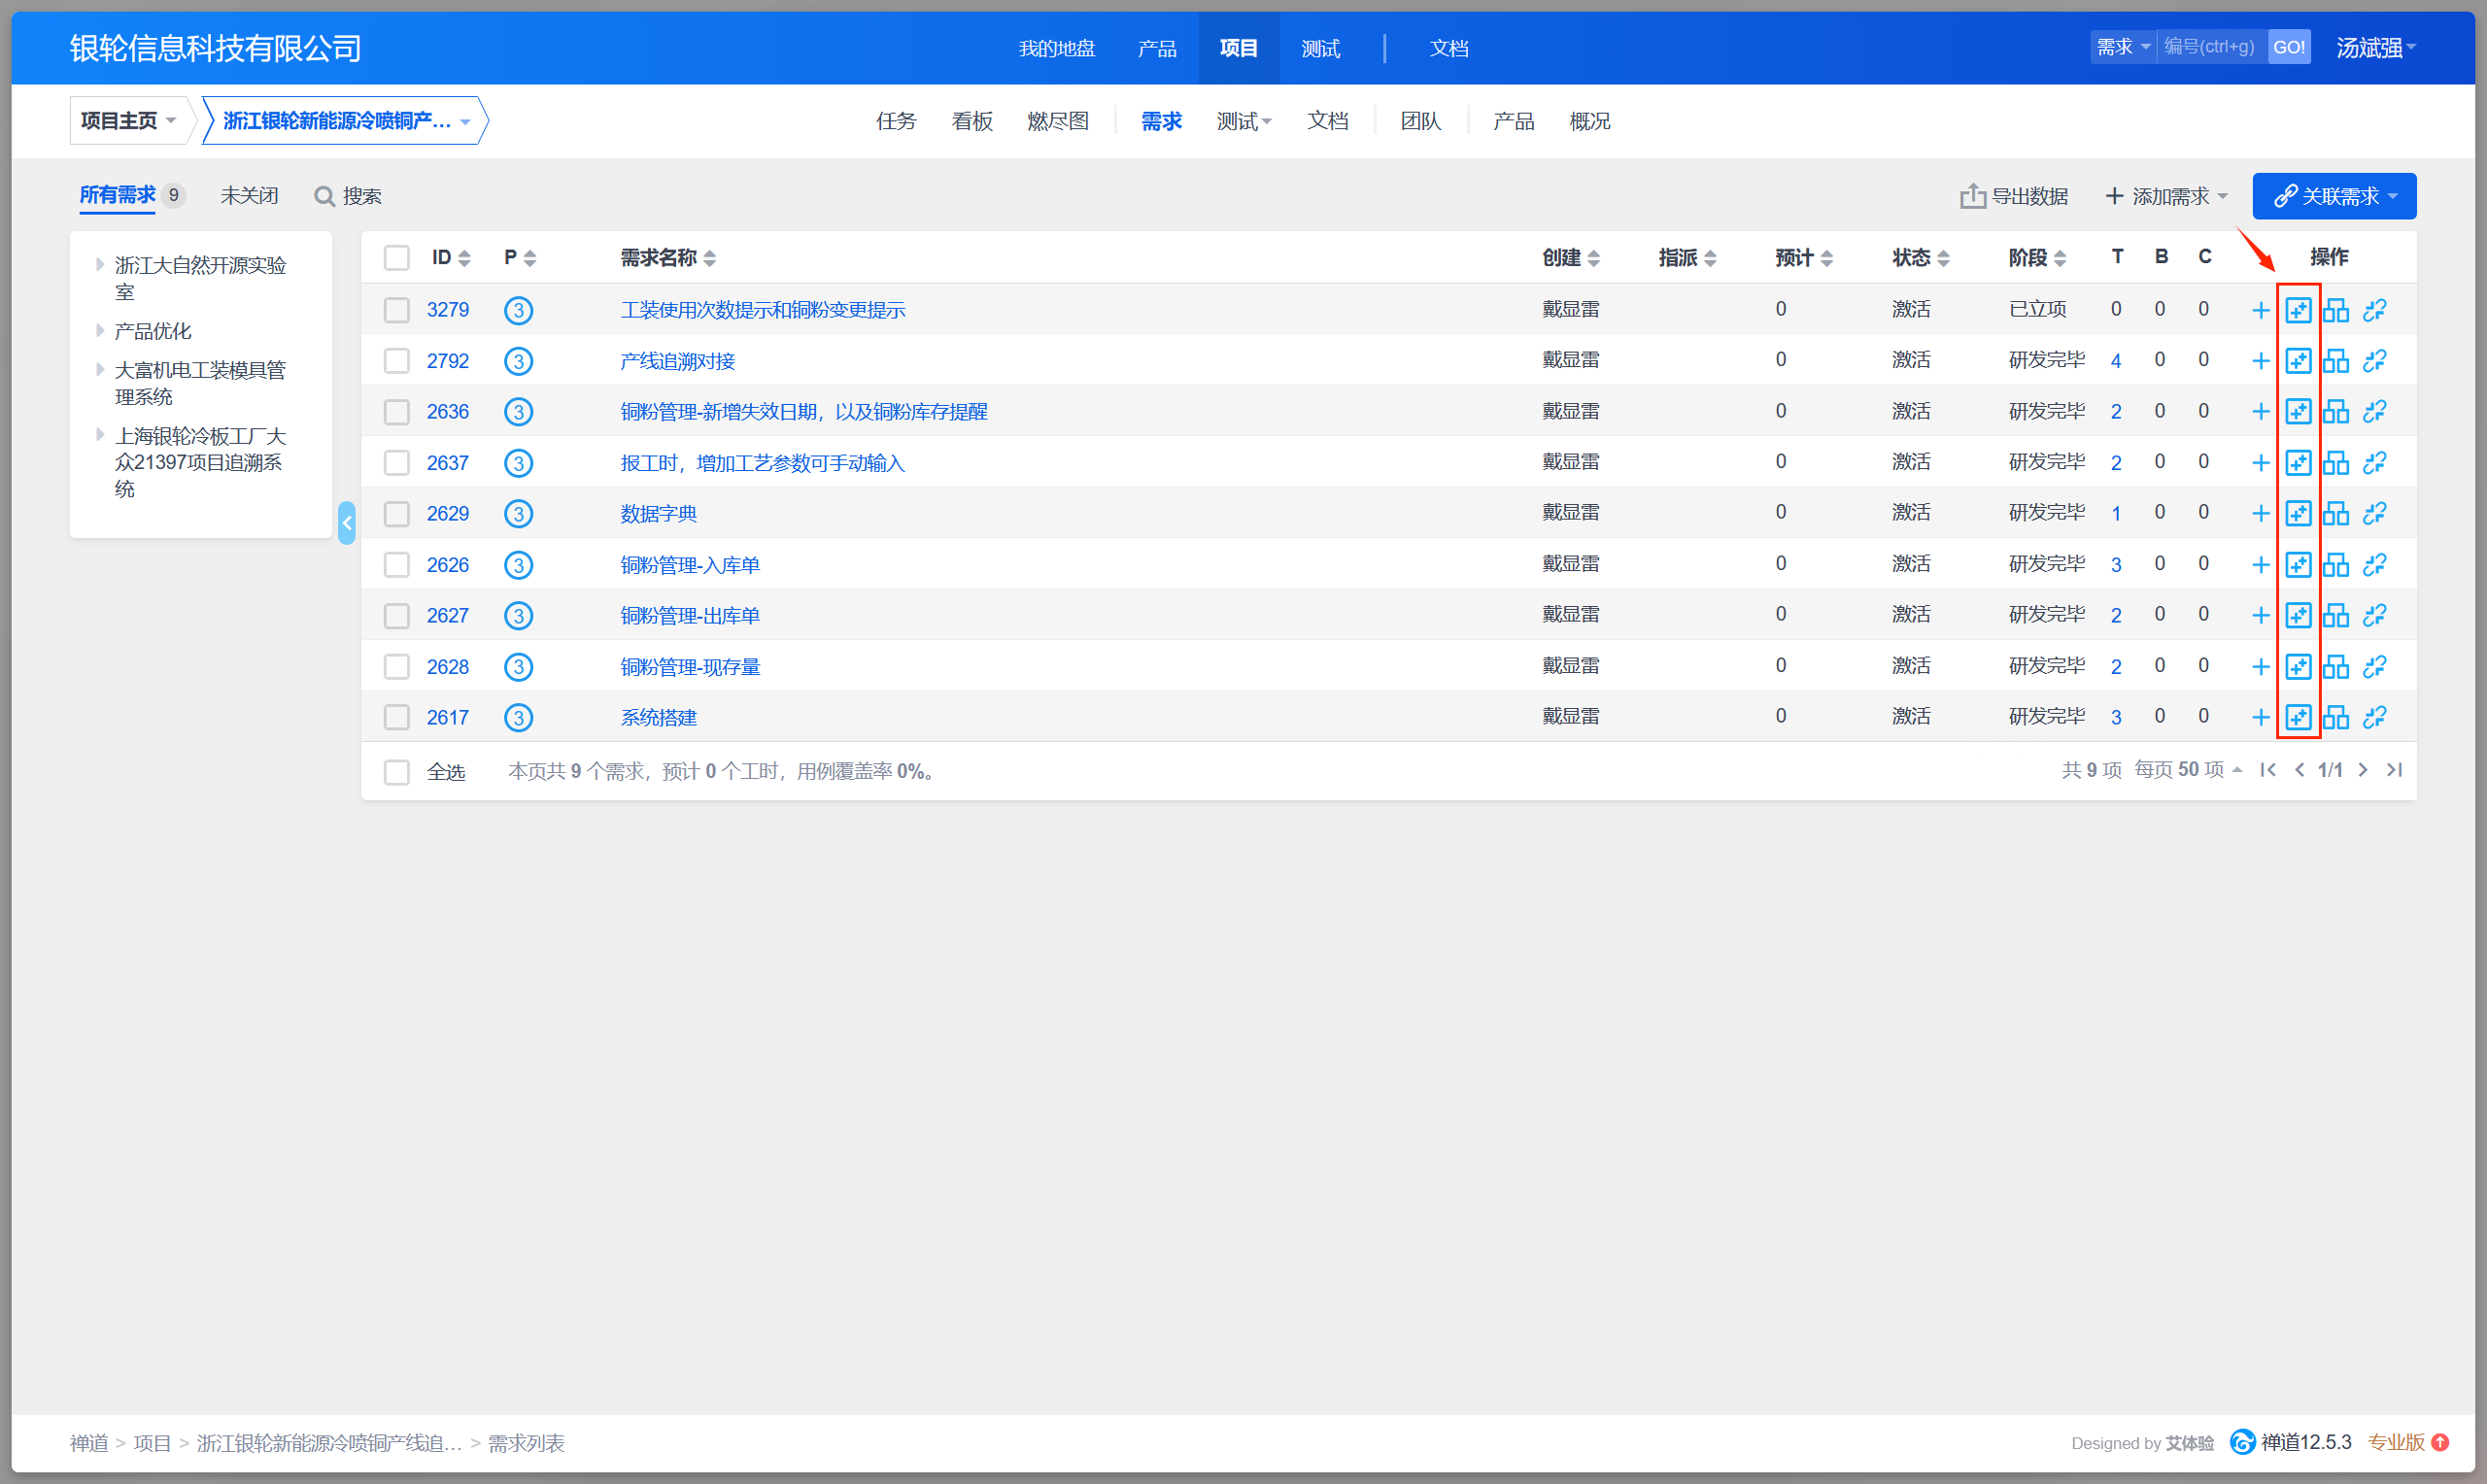Tick the checkbox for story 3279
Screen dimensions: 2487x1484
click(x=397, y=310)
